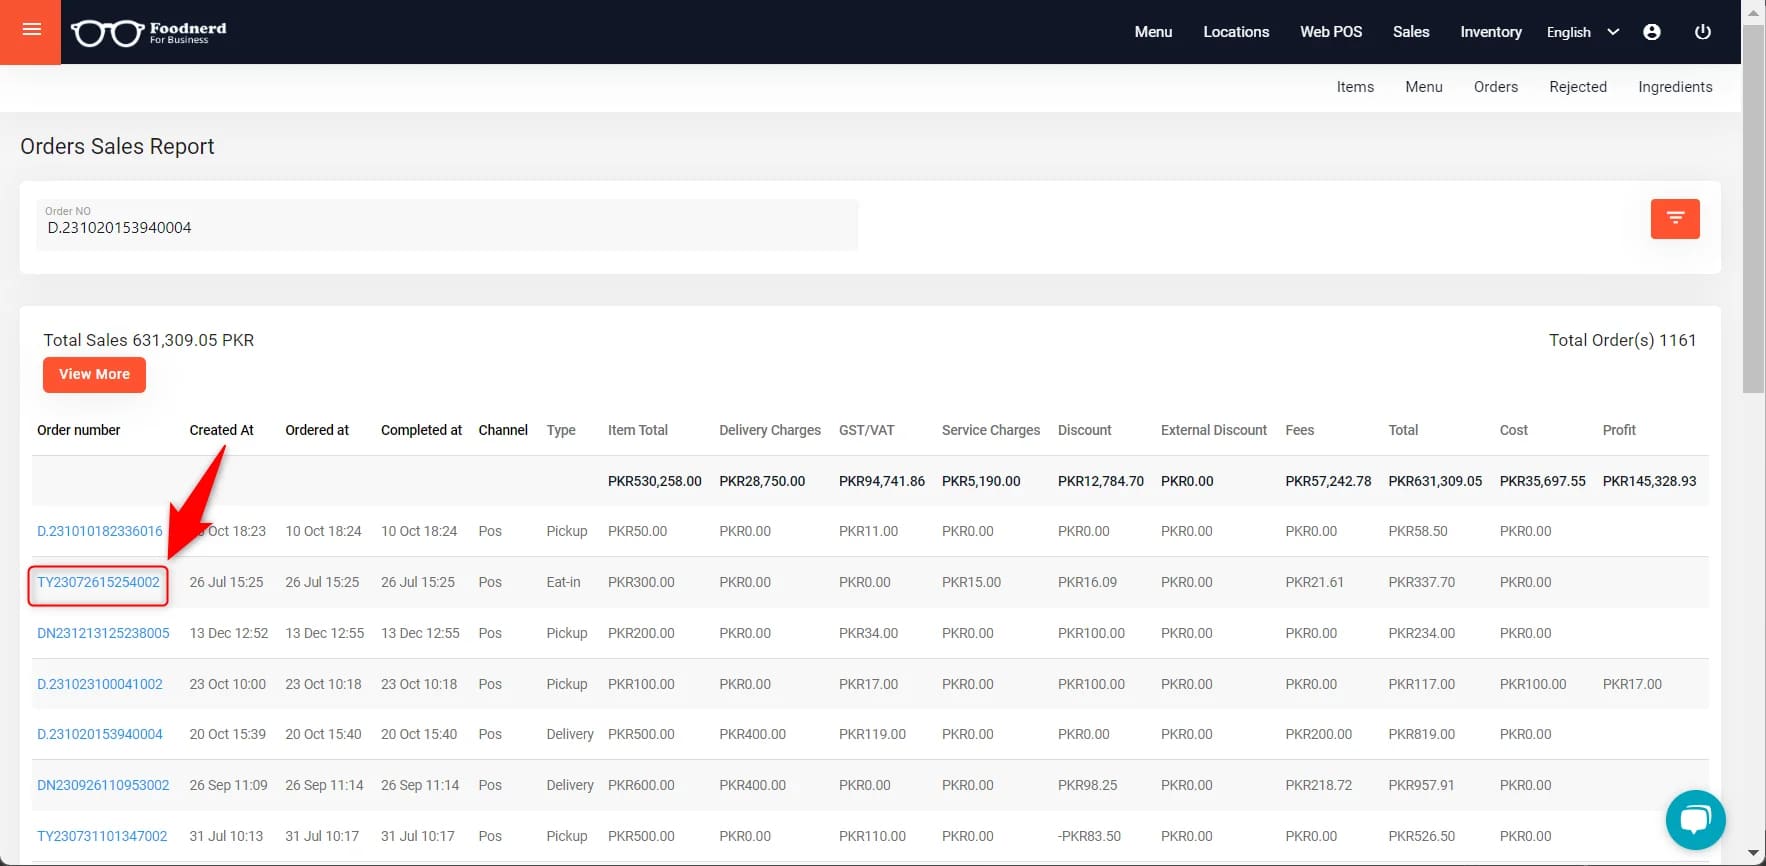The image size is (1766, 866).
Task: Click the page vertical scrollbar thumb
Action: tap(1753, 208)
